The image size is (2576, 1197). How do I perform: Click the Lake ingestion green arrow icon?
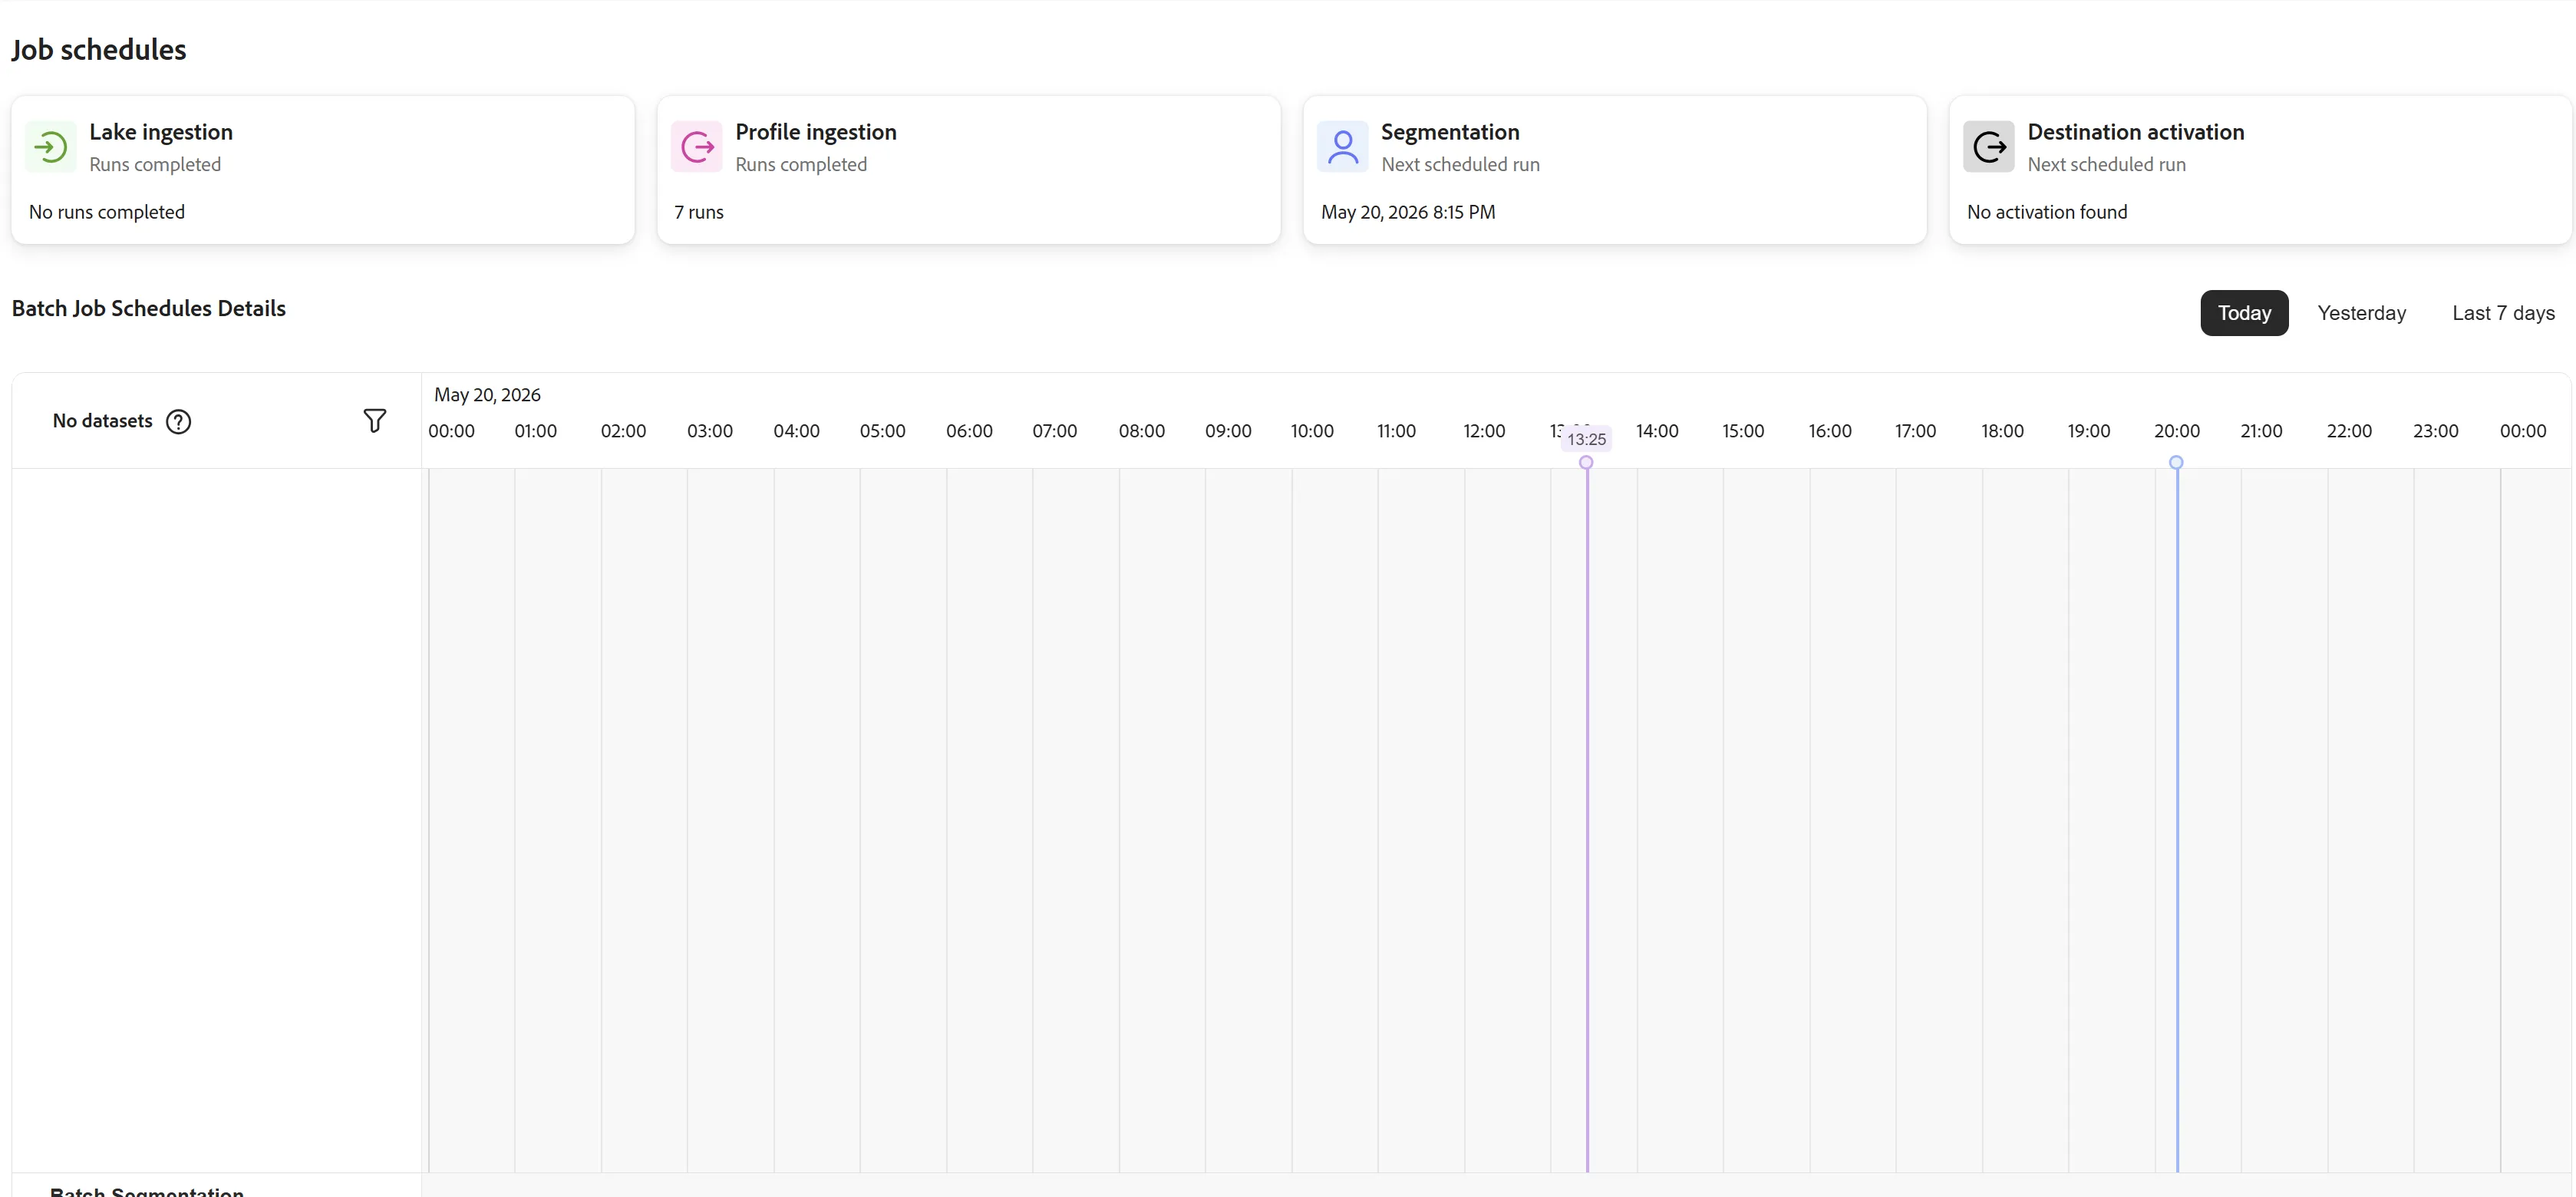coord(50,147)
